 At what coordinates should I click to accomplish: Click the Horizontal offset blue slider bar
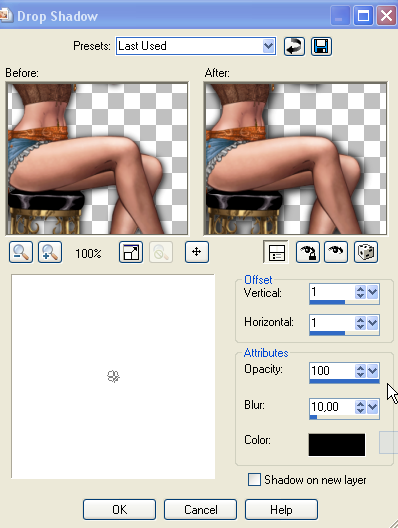click(327, 333)
